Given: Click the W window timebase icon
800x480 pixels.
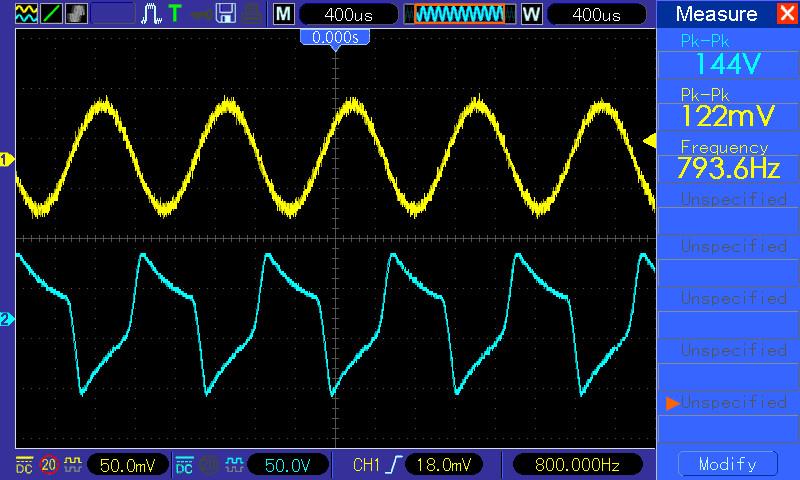Looking at the screenshot, I should pos(530,14).
